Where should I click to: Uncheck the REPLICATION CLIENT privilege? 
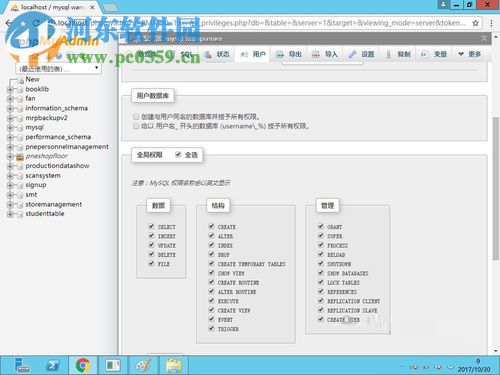point(321,301)
